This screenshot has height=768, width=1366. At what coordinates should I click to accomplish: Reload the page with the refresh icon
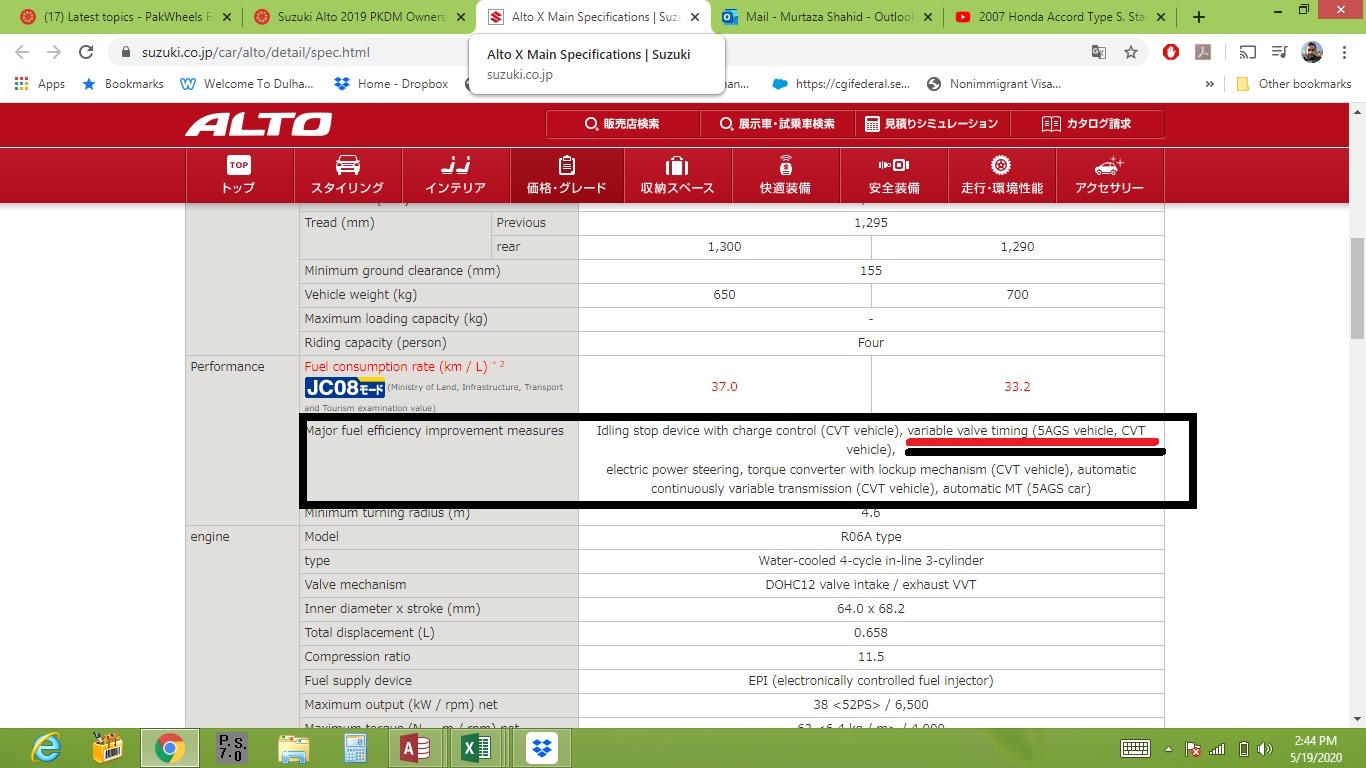click(x=86, y=52)
